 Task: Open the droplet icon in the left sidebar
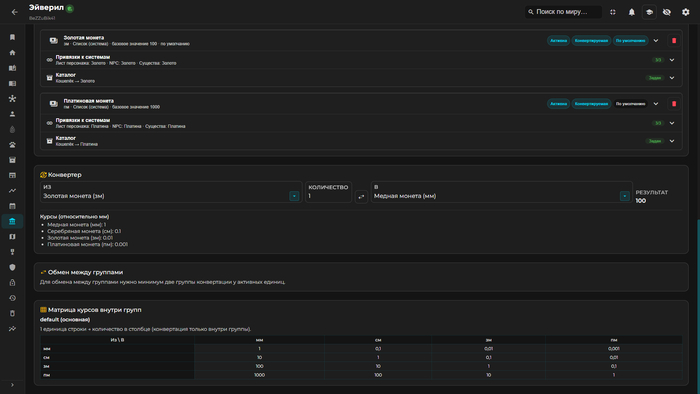[12, 129]
